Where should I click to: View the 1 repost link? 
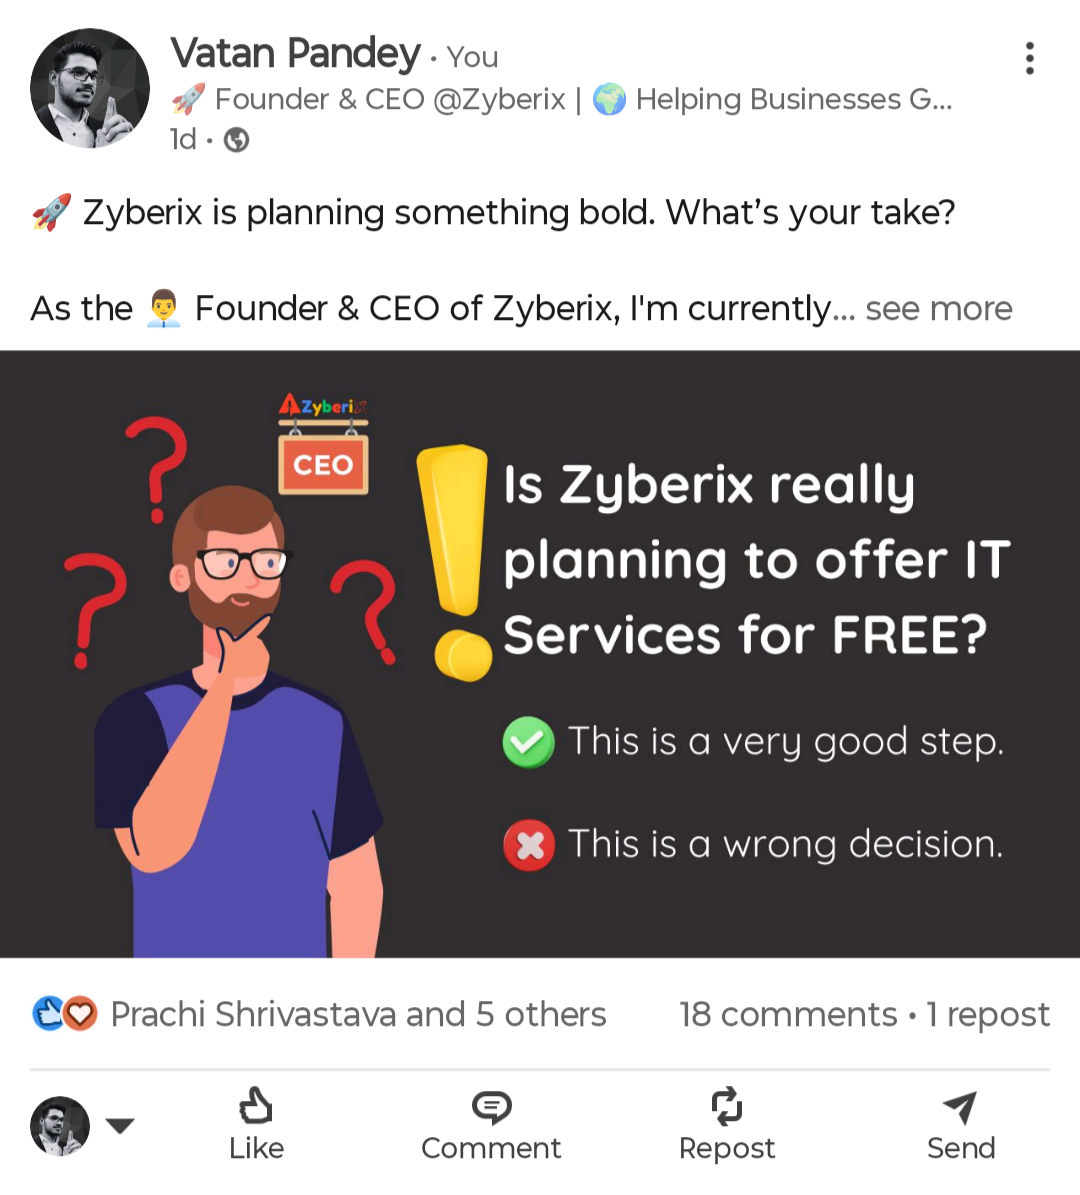coord(988,1014)
